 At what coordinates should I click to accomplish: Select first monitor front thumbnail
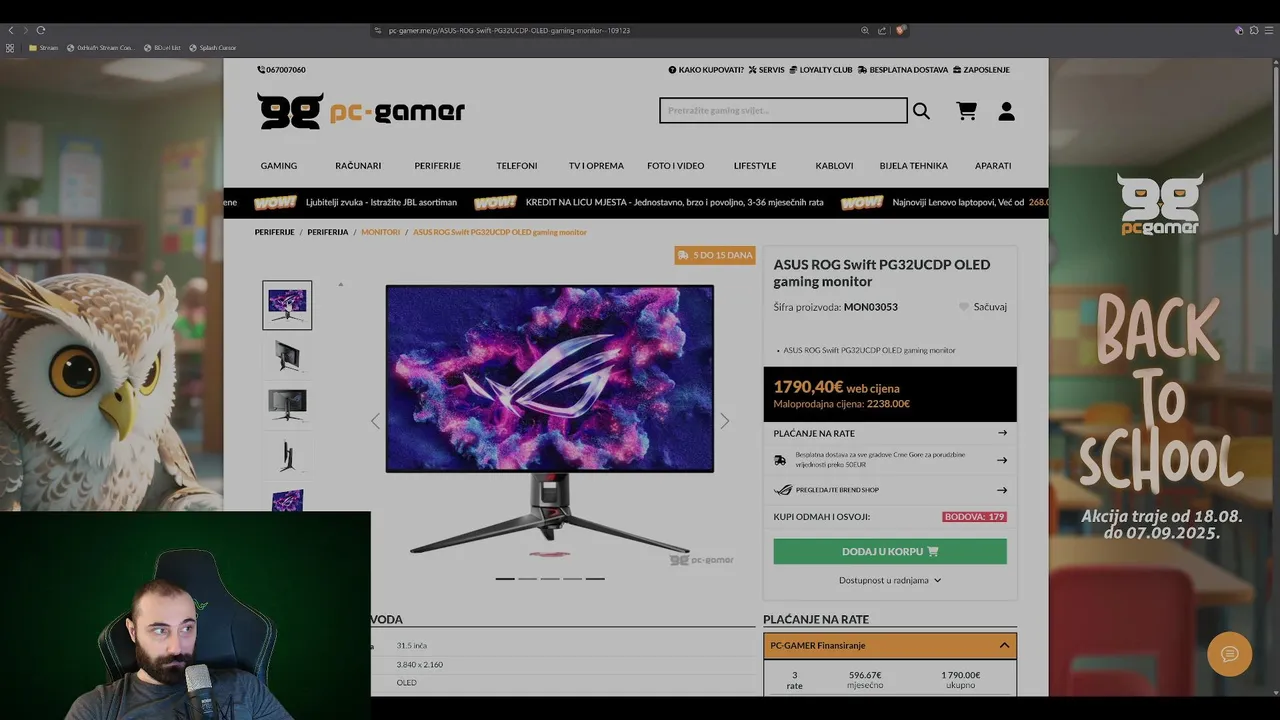[287, 305]
